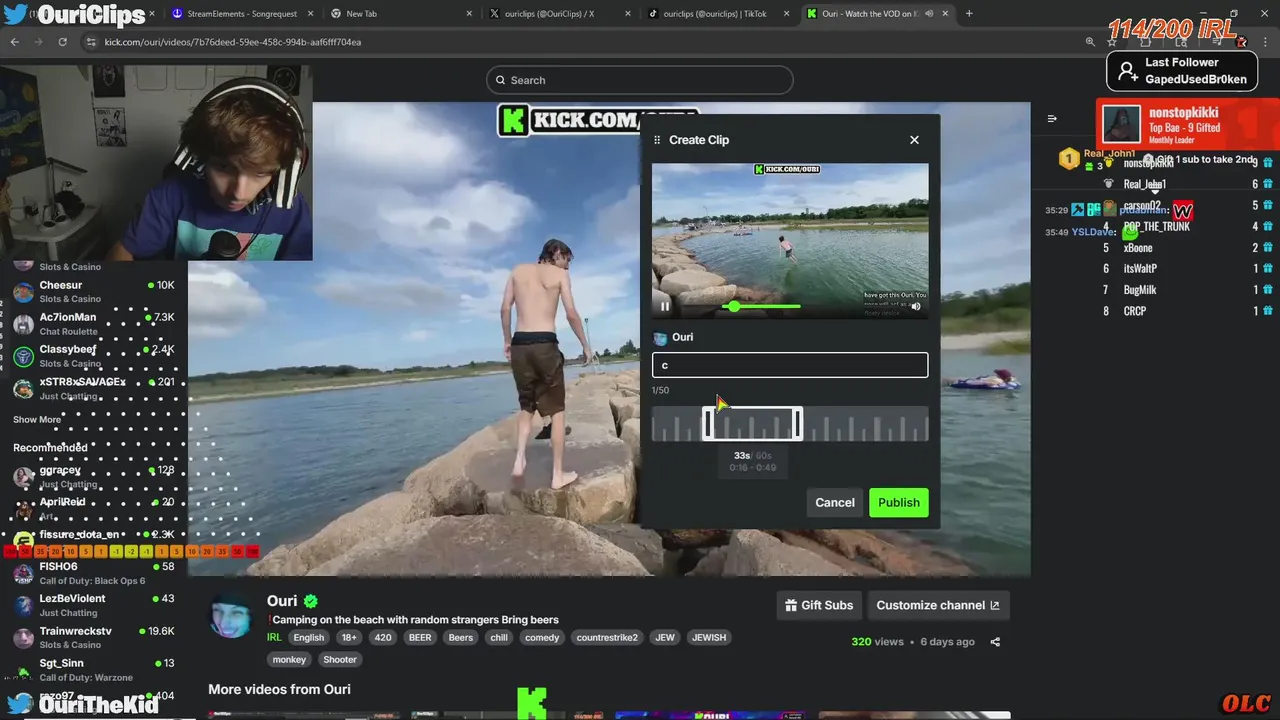The width and height of the screenshot is (1280, 720).
Task: Open Customize channel link
Action: click(x=938, y=605)
